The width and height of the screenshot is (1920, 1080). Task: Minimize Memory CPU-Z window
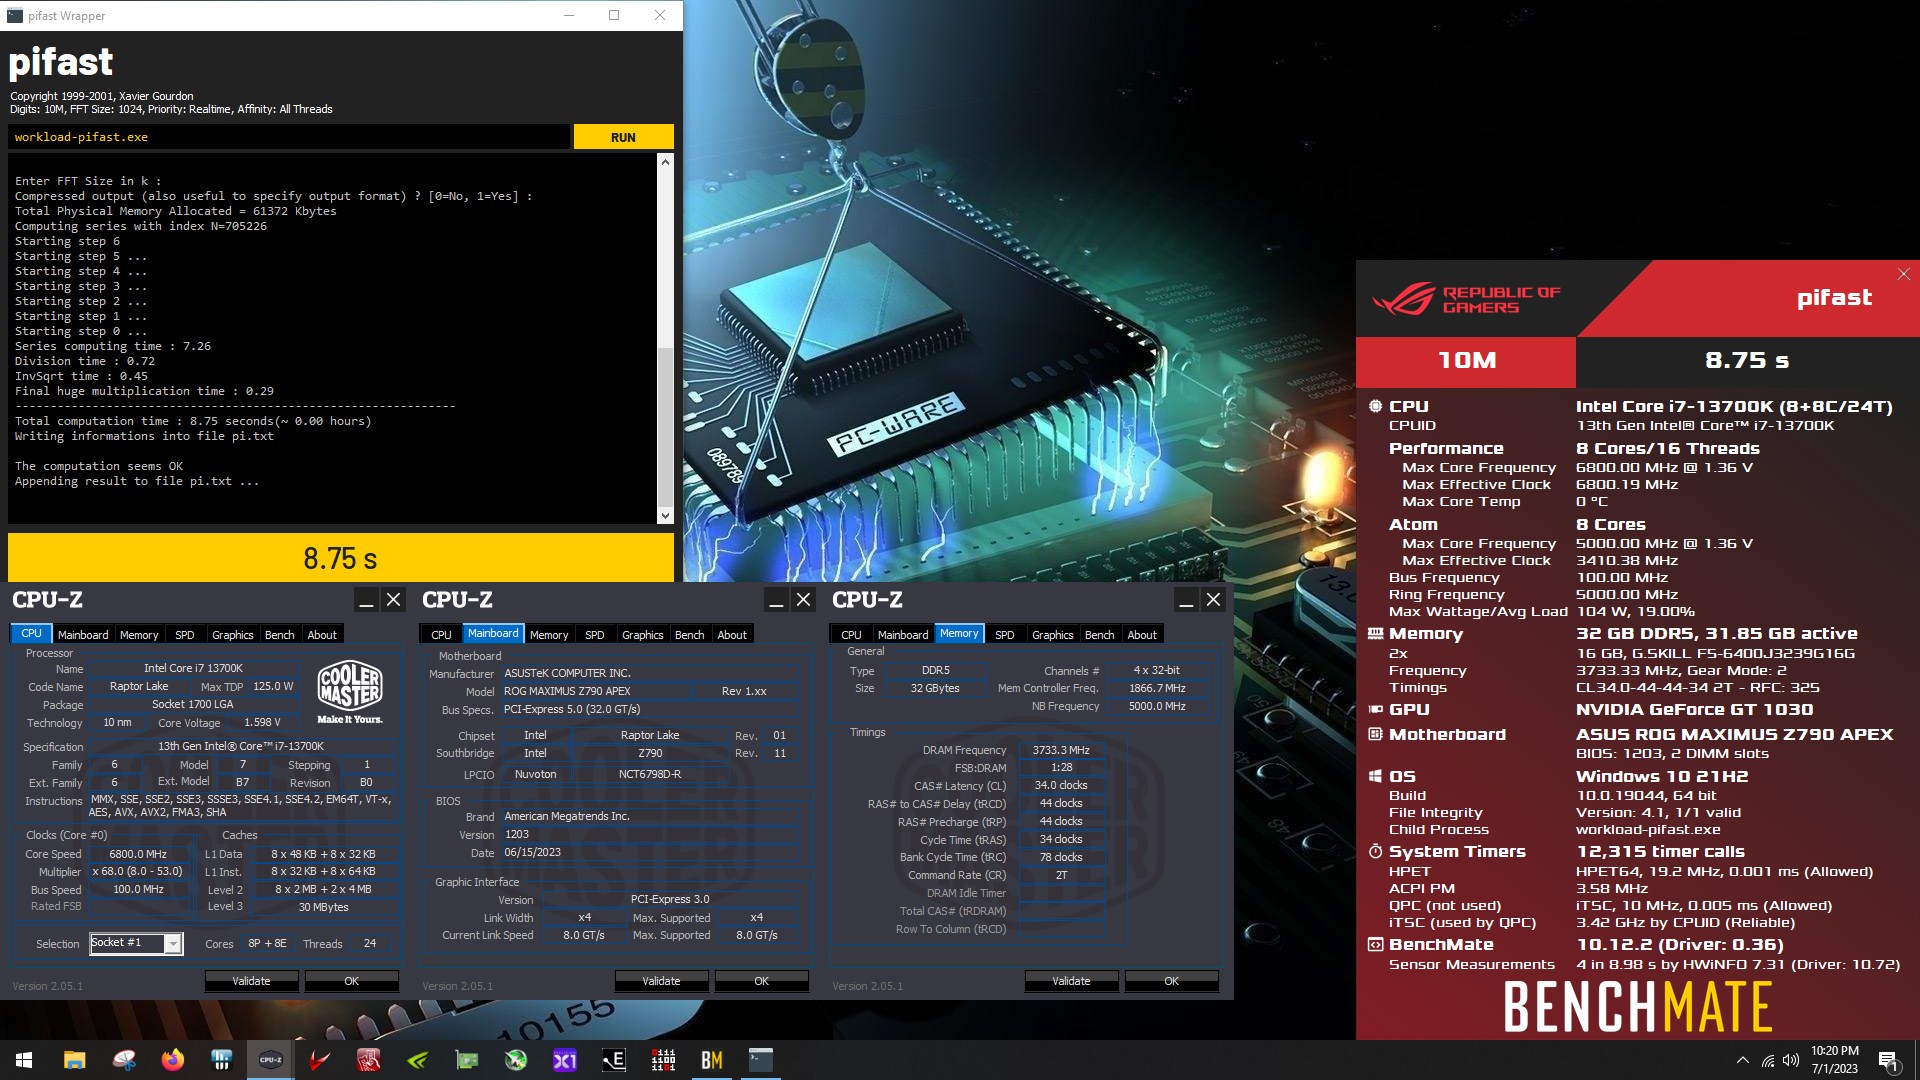(x=1186, y=600)
